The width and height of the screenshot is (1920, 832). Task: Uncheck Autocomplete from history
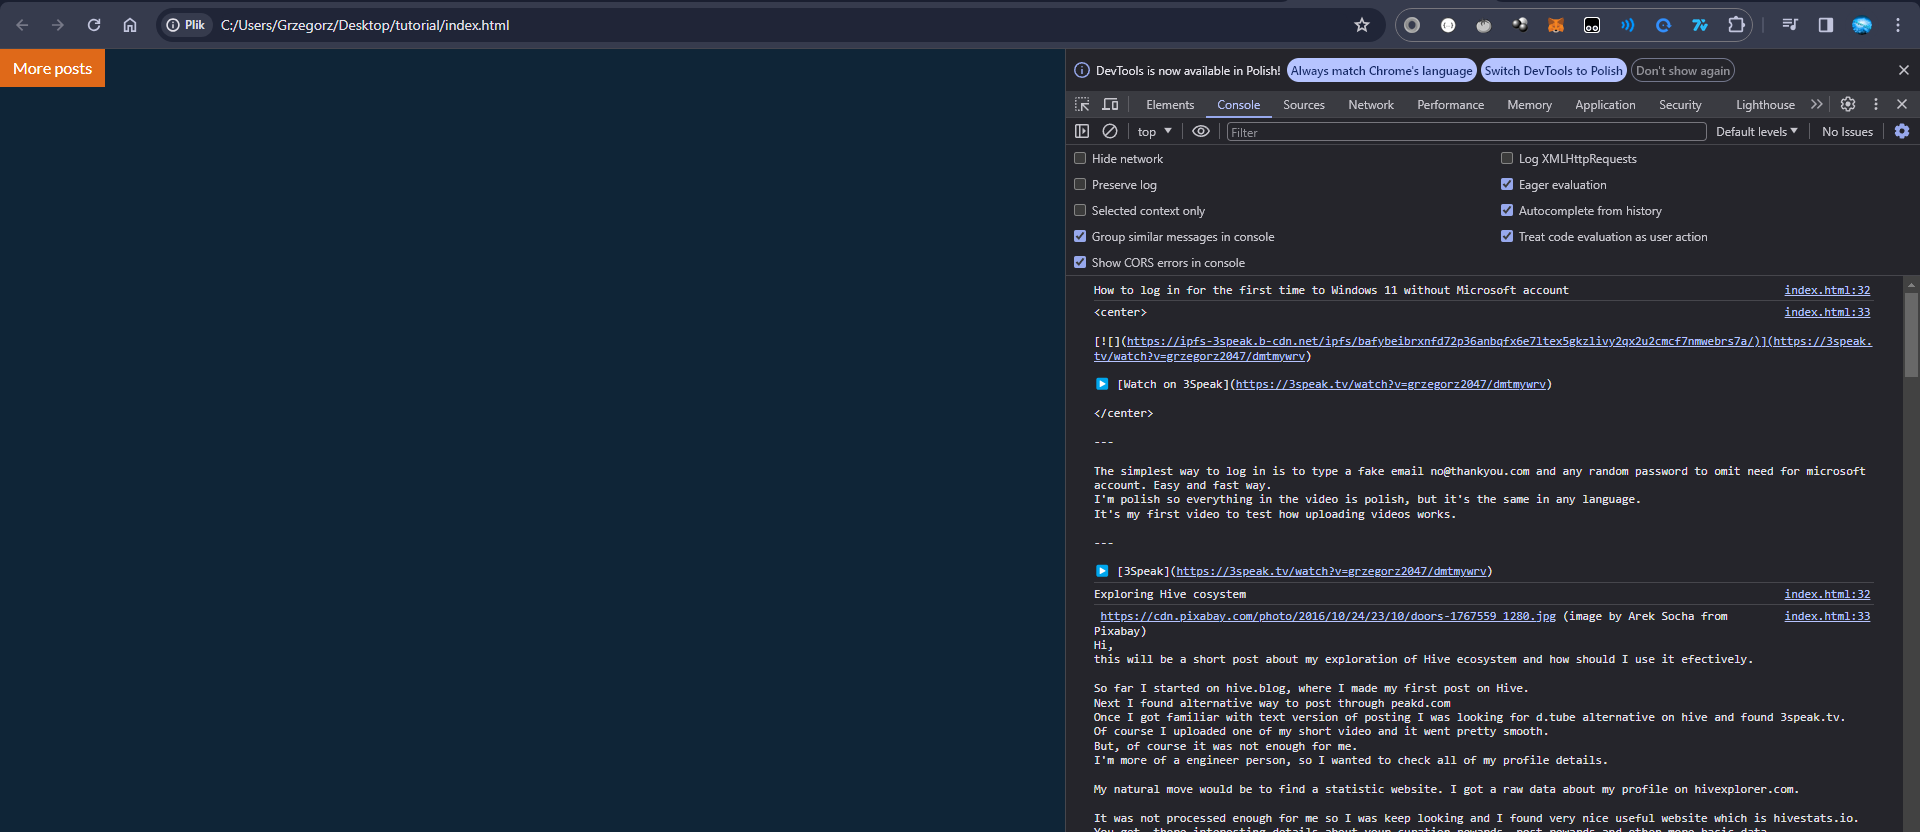(x=1507, y=210)
